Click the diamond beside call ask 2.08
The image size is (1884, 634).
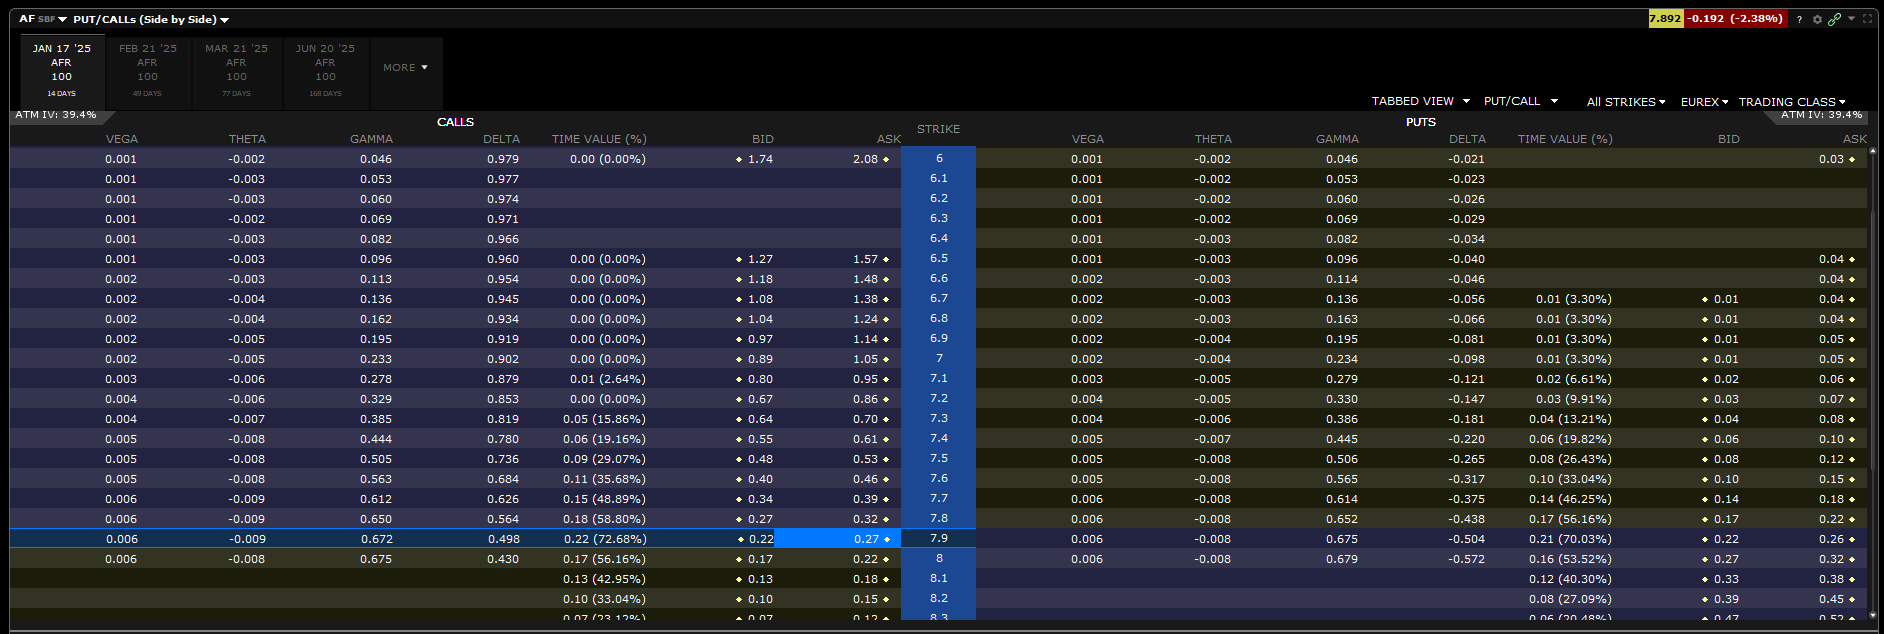886,159
